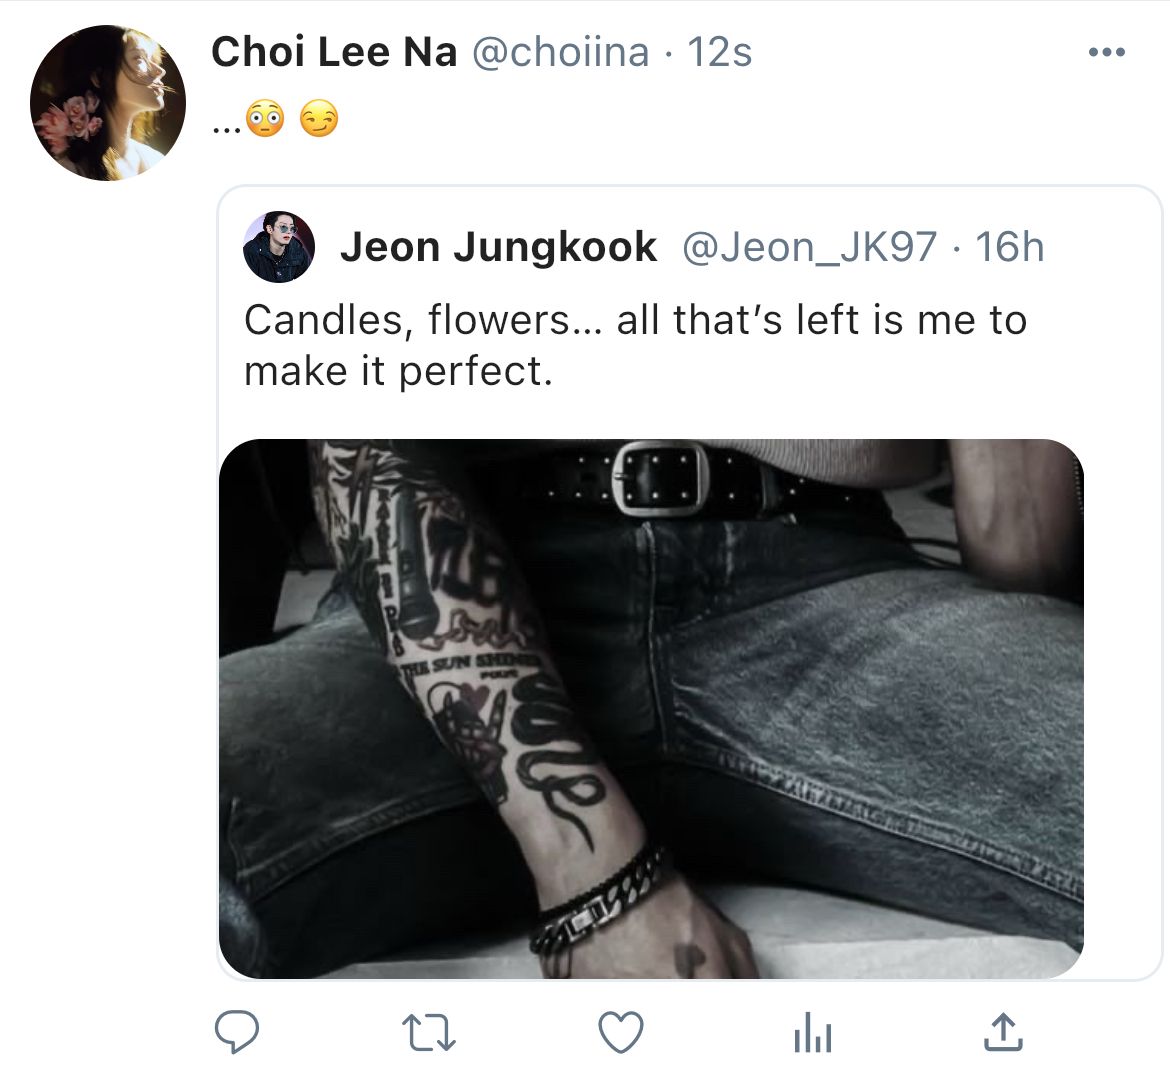Click the flushed face emoji
The width and height of the screenshot is (1170, 1071).
pyautogui.click(x=265, y=121)
